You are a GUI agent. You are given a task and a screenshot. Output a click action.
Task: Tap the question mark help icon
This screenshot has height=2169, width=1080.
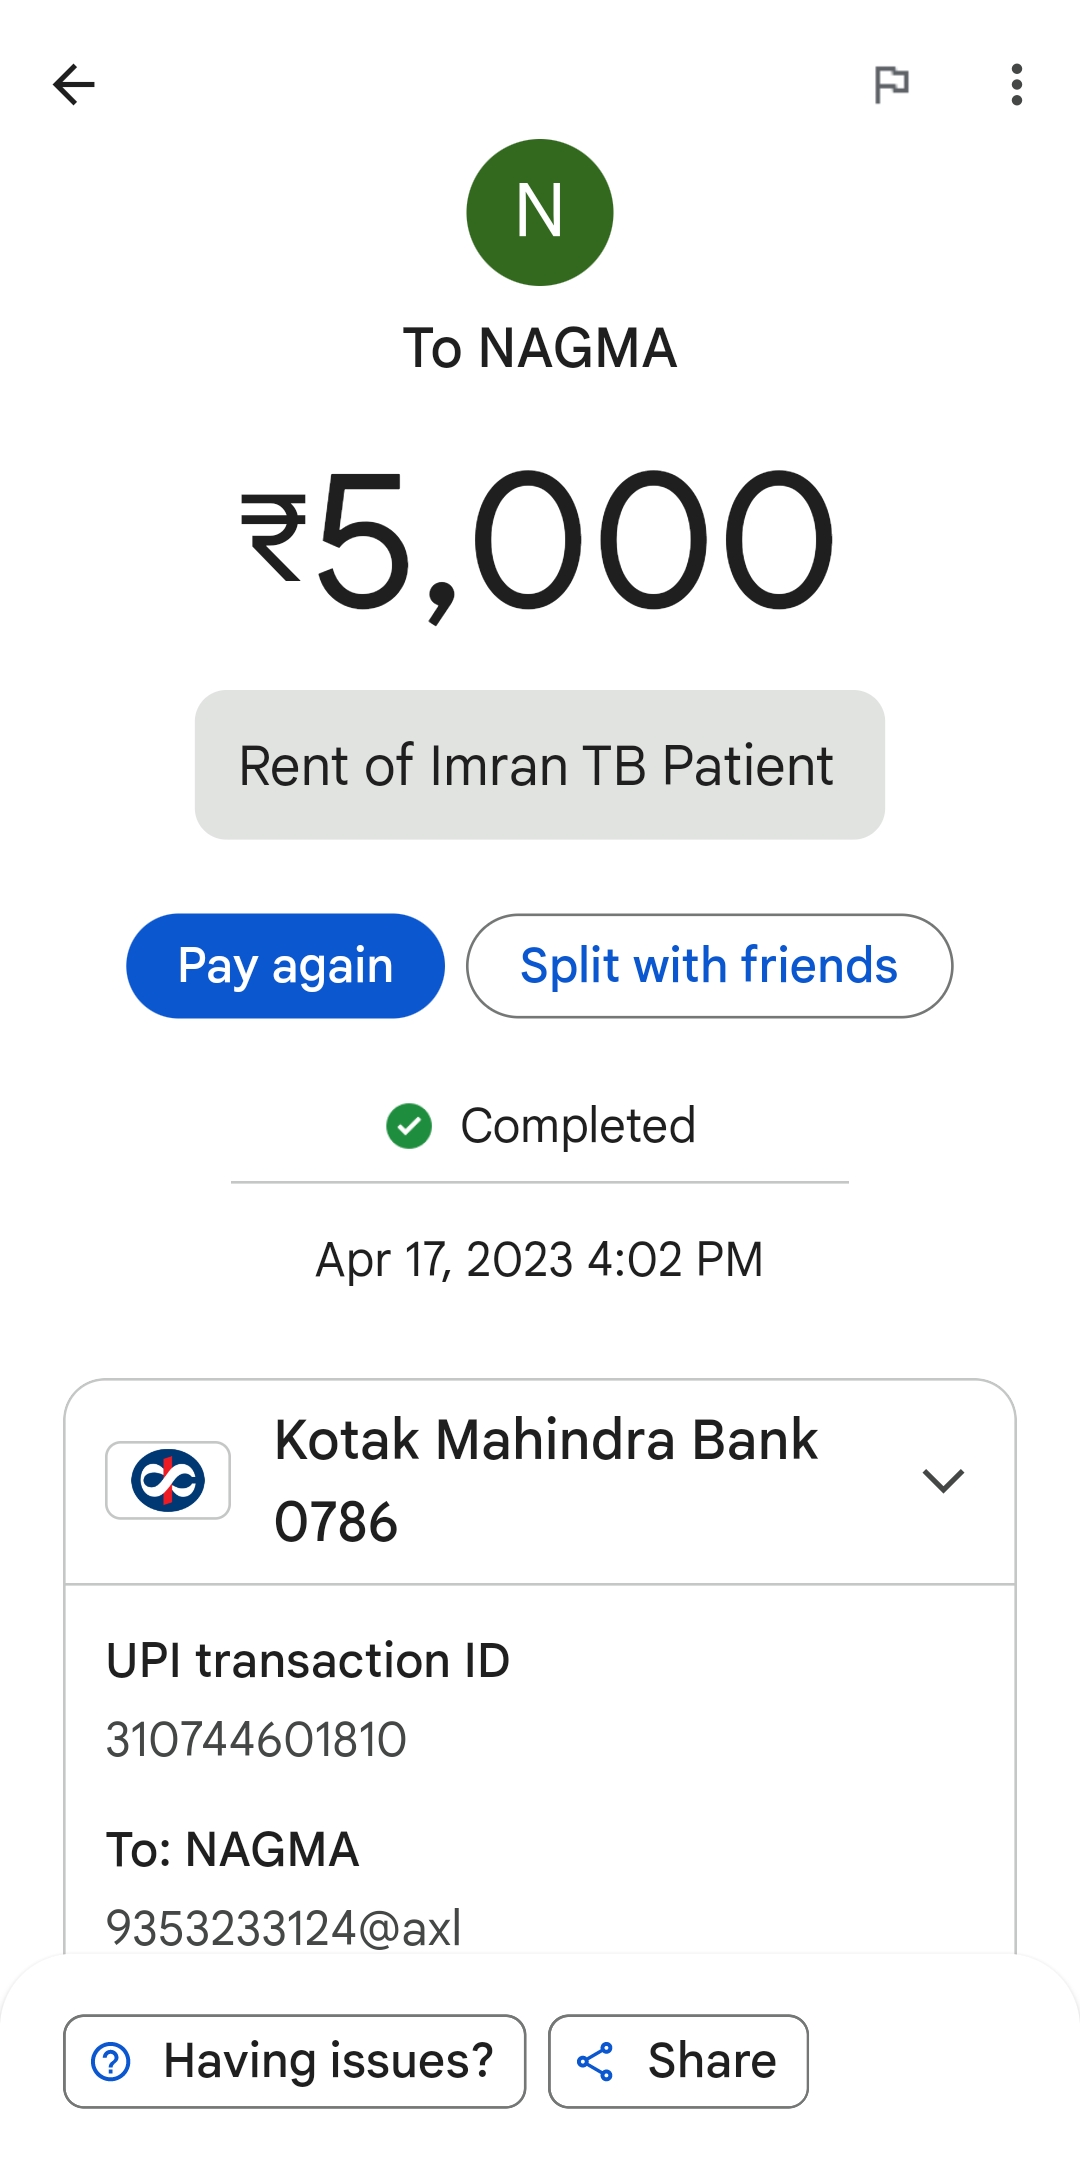[x=111, y=2061]
